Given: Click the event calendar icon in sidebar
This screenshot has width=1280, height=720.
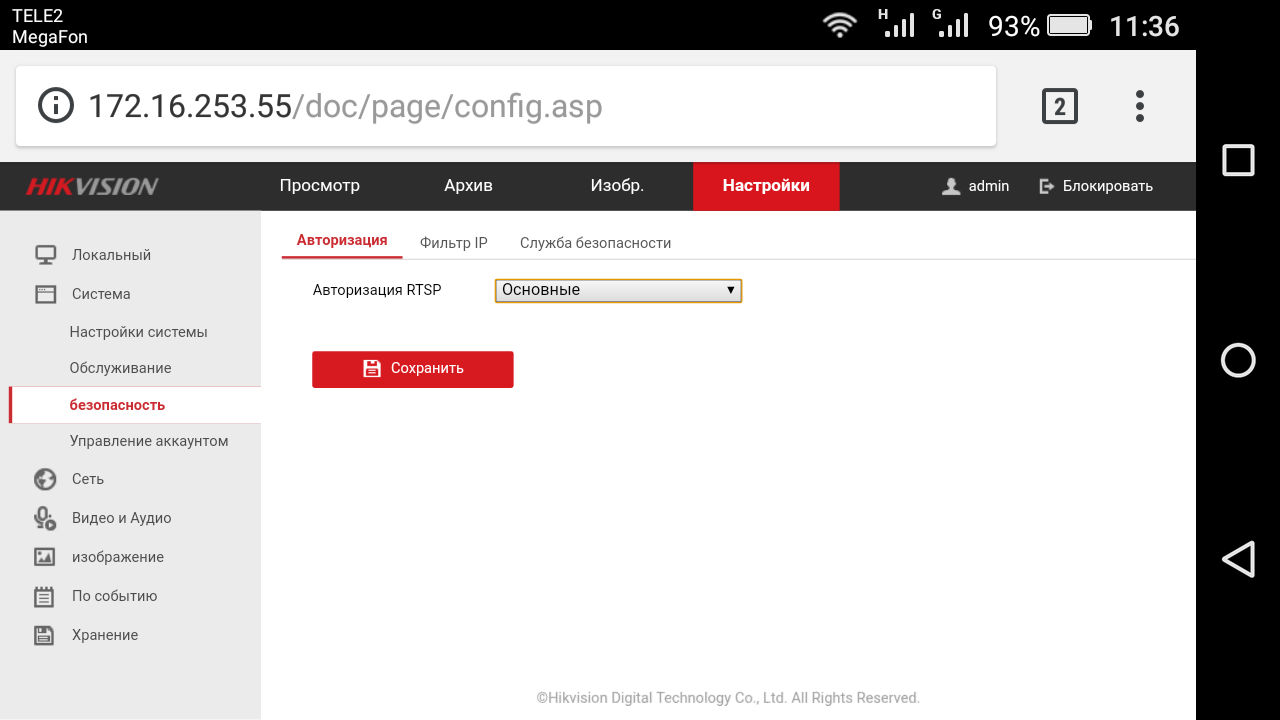Looking at the screenshot, I should [x=45, y=596].
